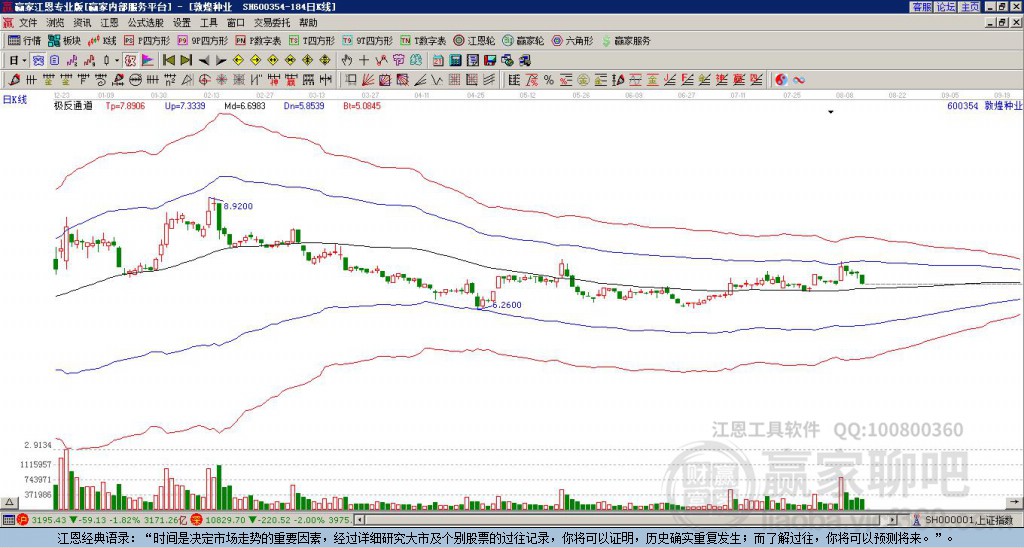The width and height of the screenshot is (1024, 548).
Task: Switch to K线 chart view
Action: click(102, 40)
